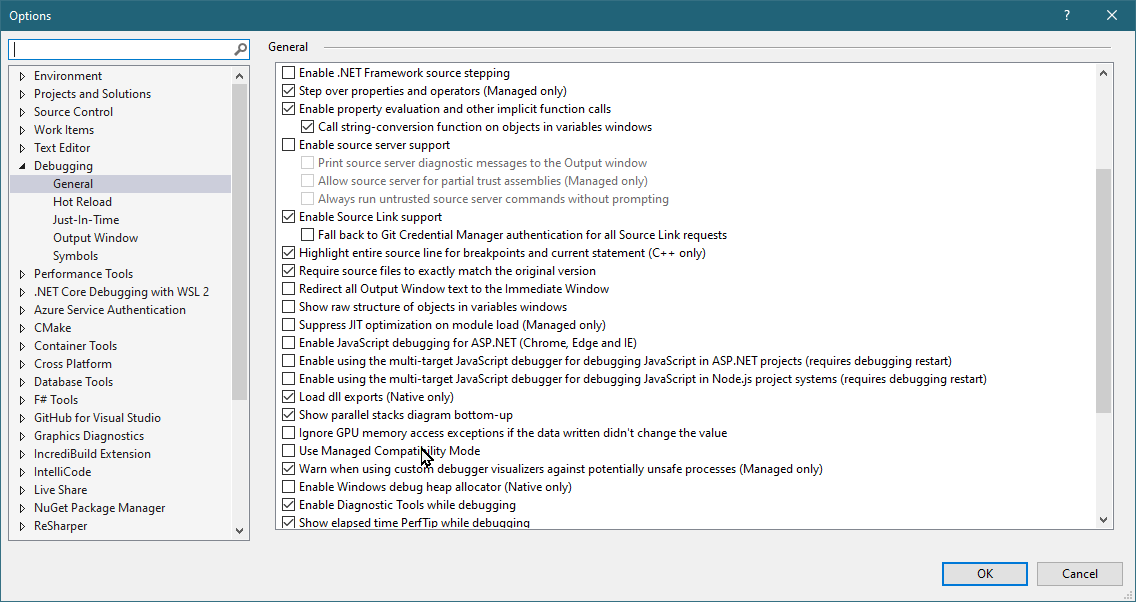Focus the options search box
This screenshot has height=602, width=1136.
coord(123,49)
